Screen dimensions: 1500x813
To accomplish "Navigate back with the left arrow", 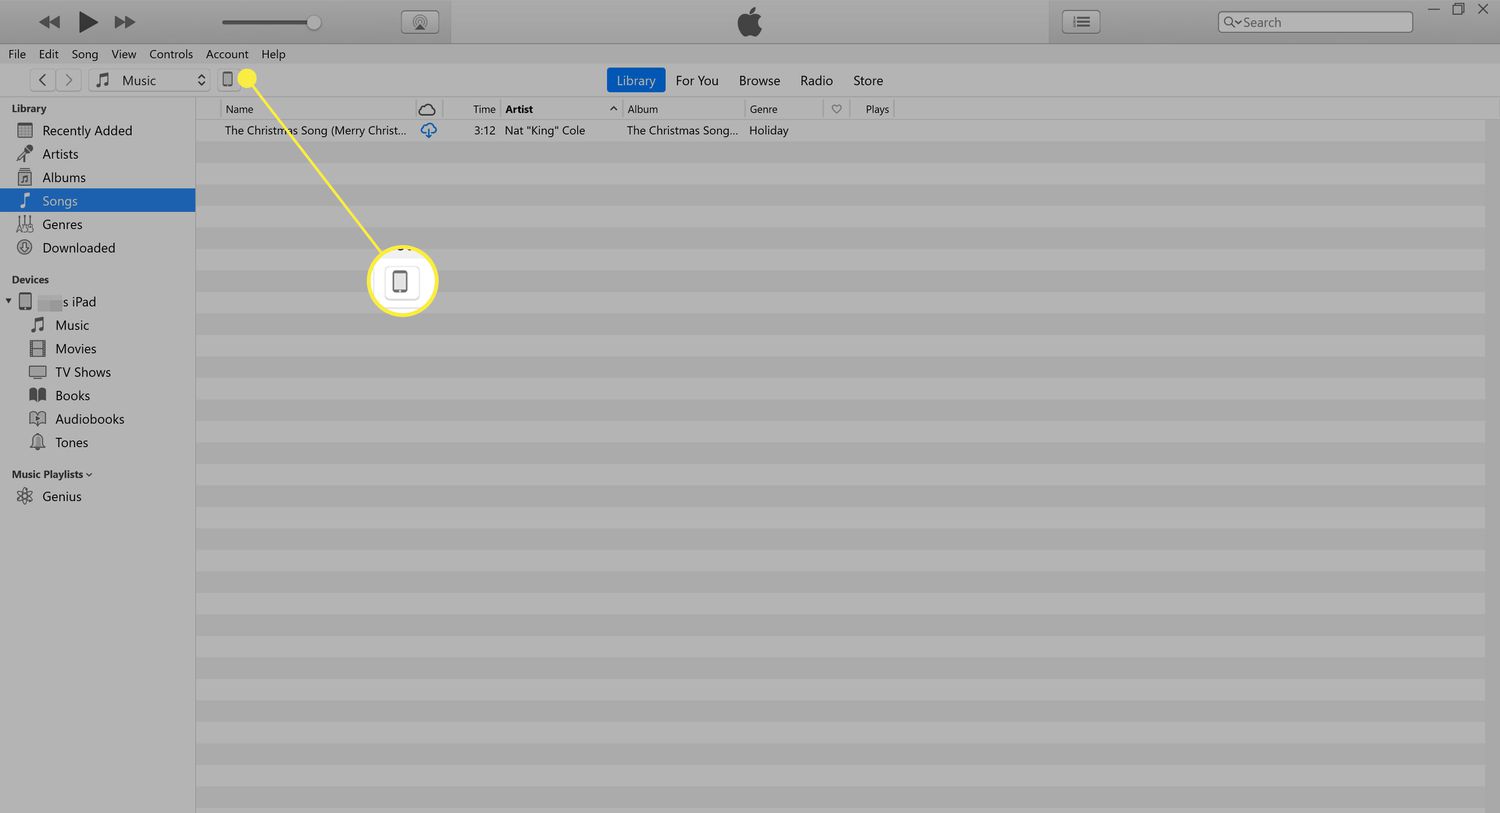I will [x=42, y=80].
